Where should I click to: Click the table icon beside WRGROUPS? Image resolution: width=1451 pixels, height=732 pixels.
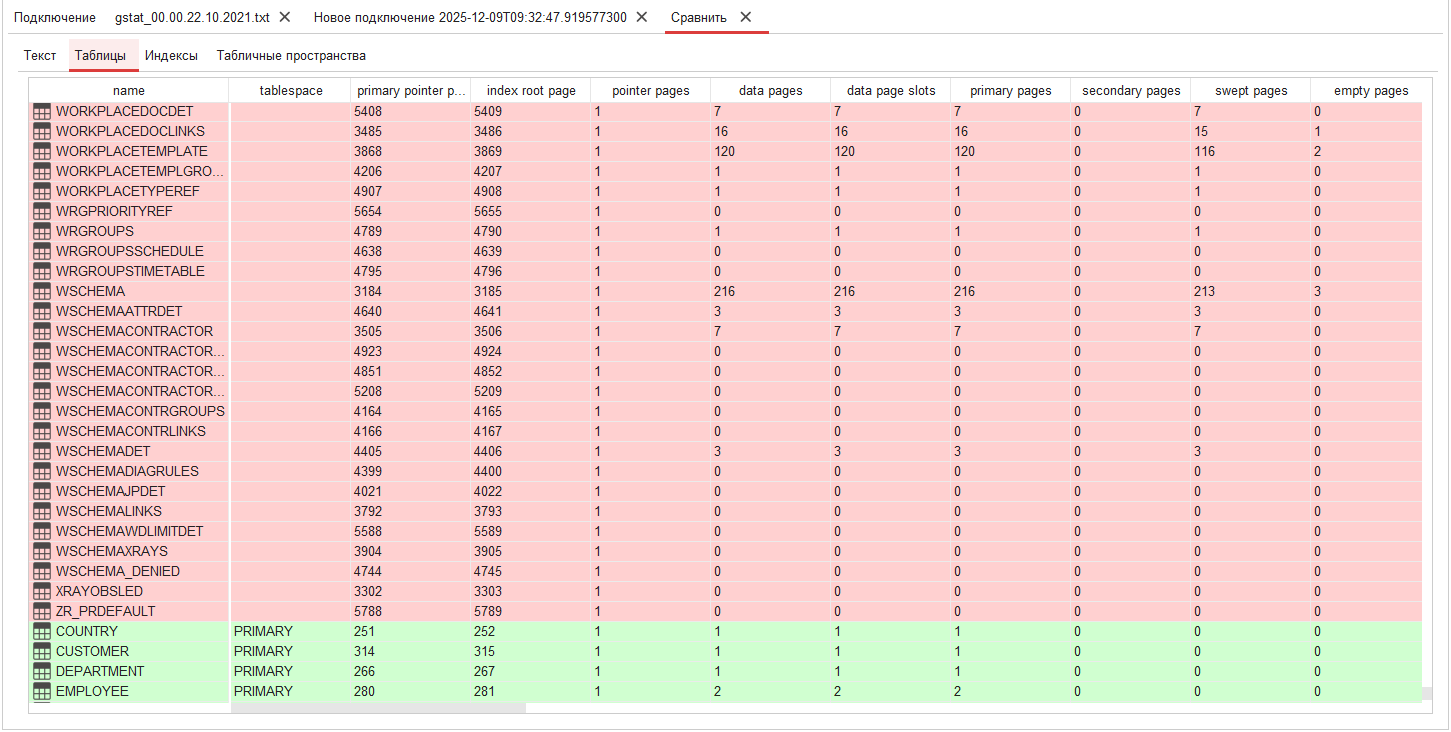click(41, 231)
